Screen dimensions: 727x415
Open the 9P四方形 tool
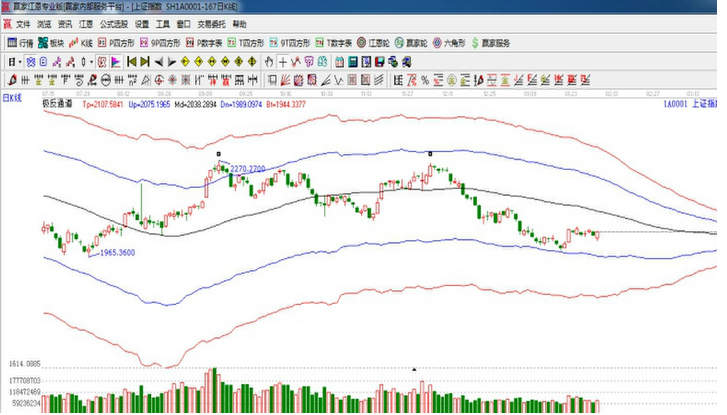[159, 43]
